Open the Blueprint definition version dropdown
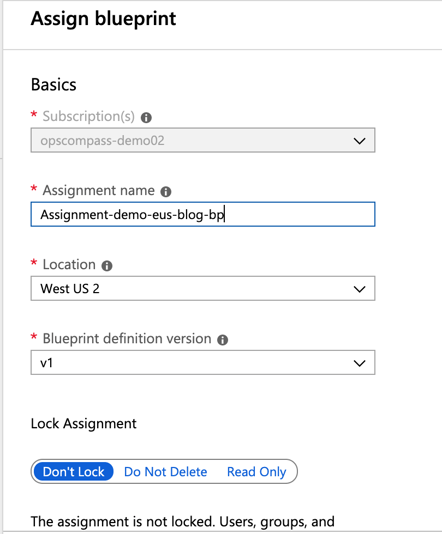Screen dimensions: 442x534 point(203,363)
